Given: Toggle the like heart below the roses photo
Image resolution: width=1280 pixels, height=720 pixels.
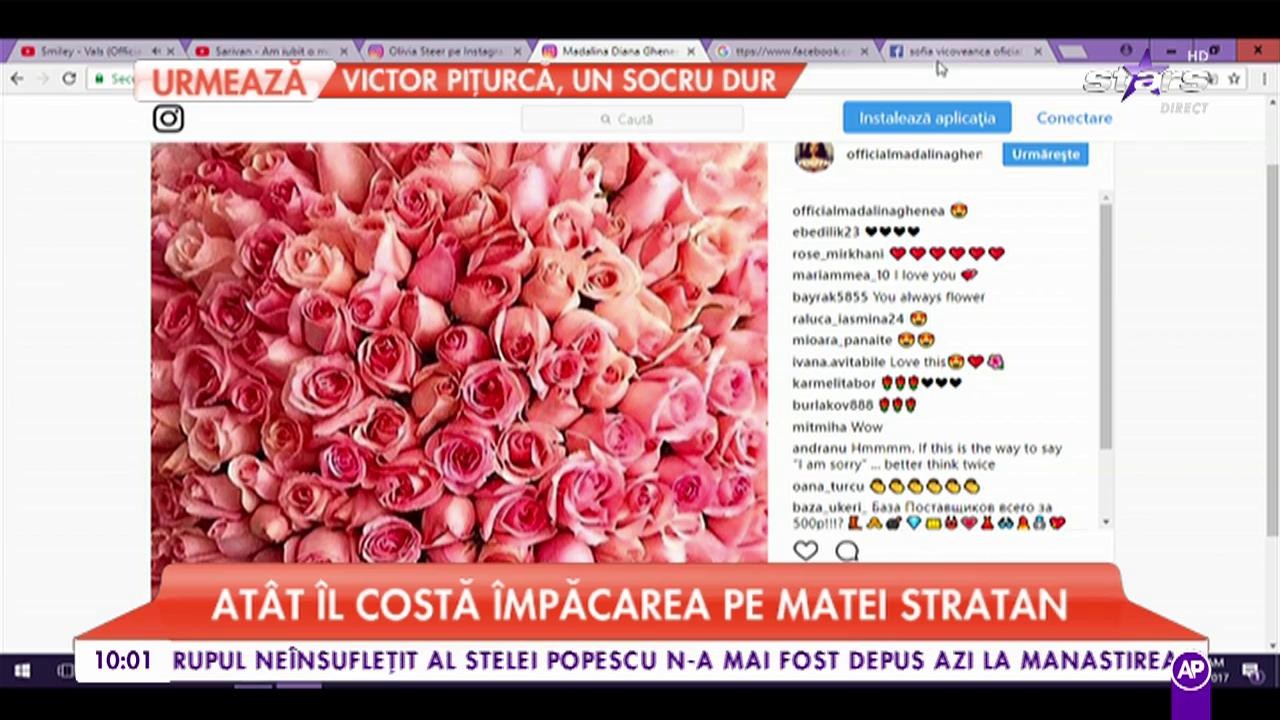Looking at the screenshot, I should [x=805, y=550].
